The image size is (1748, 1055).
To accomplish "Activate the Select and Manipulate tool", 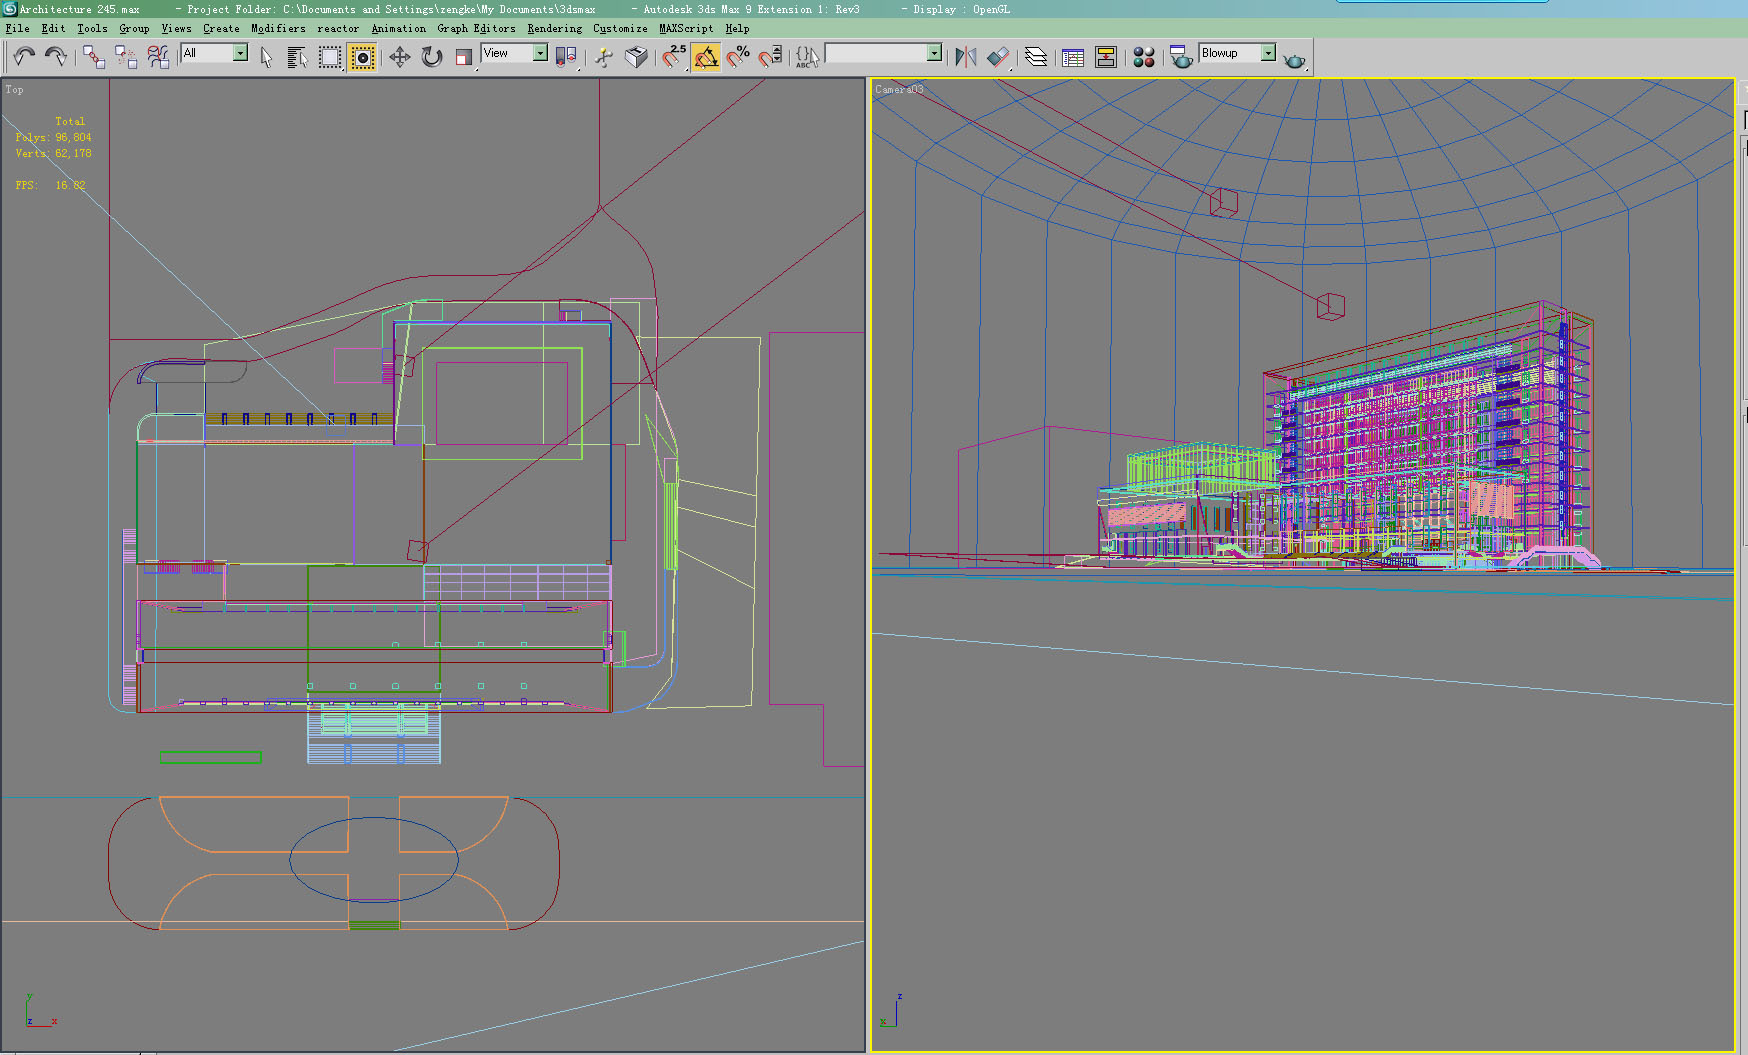I will (604, 57).
